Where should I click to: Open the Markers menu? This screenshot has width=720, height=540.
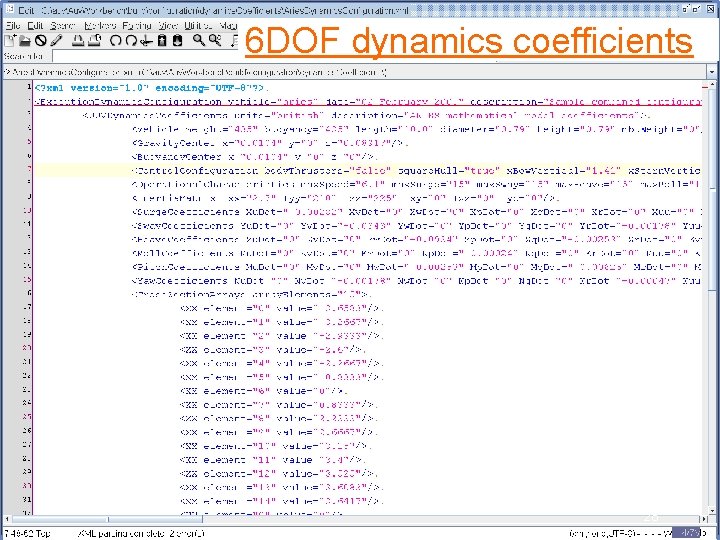point(100,26)
